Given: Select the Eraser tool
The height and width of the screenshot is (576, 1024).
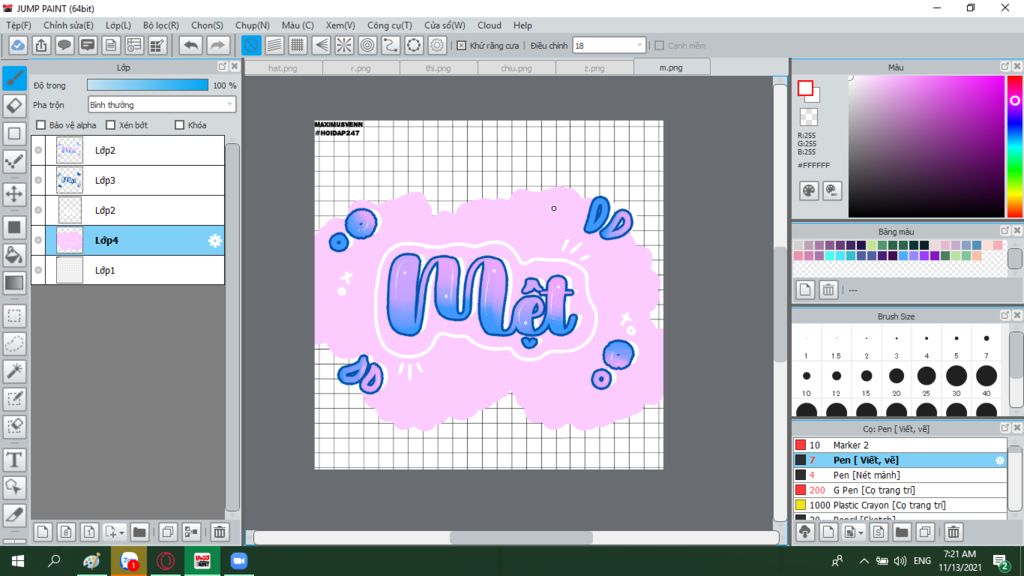Looking at the screenshot, I should click(14, 106).
